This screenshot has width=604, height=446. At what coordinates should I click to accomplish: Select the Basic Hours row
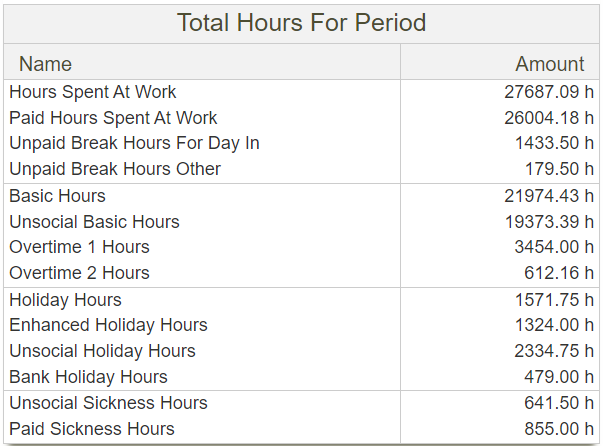coord(57,196)
